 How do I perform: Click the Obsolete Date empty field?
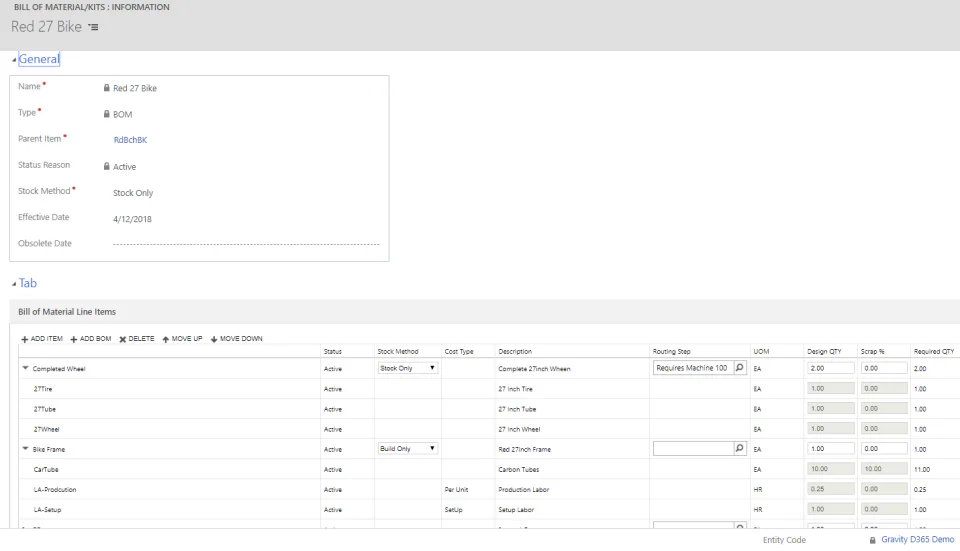tap(246, 244)
